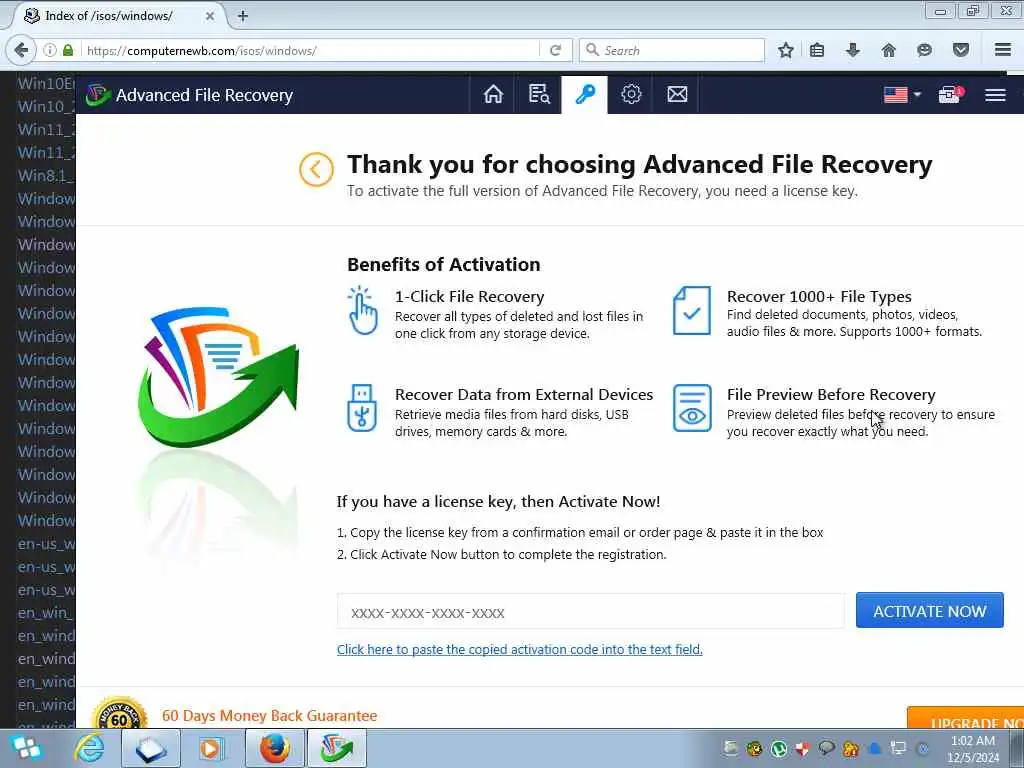
Task: Switch to Advanced File Recovery taskbar button
Action: [336, 748]
